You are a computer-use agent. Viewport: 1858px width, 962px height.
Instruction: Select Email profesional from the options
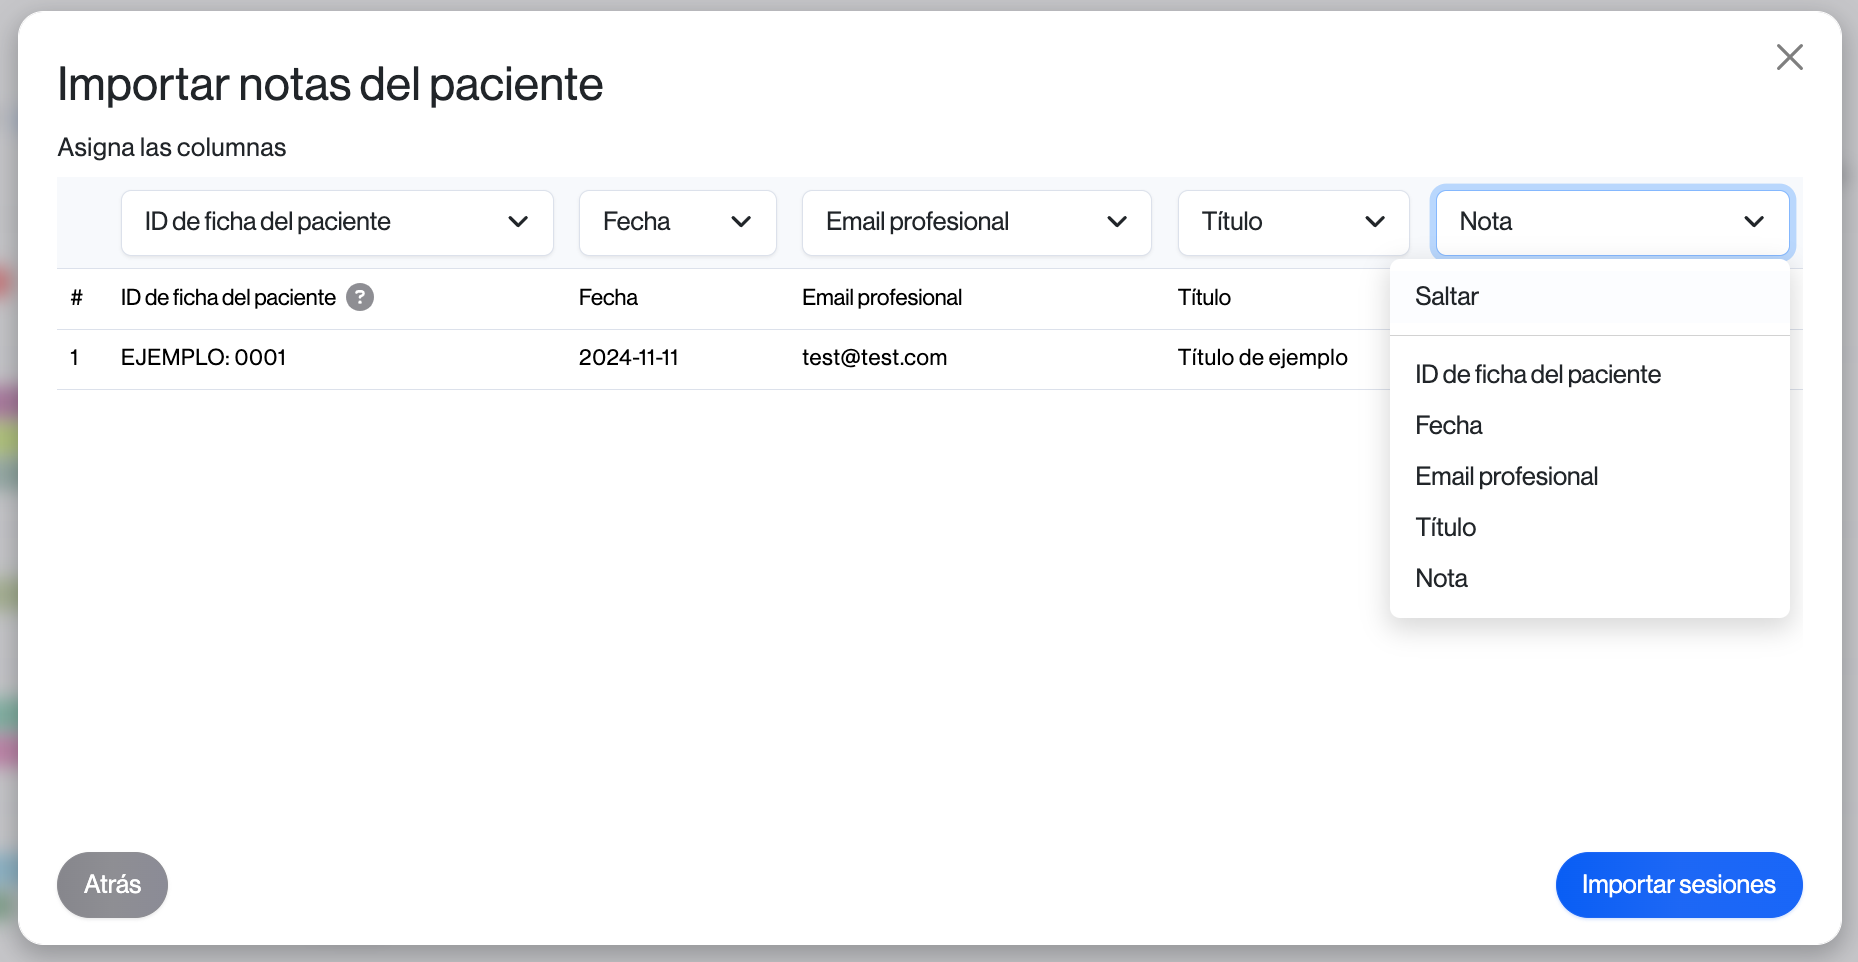point(1506,477)
